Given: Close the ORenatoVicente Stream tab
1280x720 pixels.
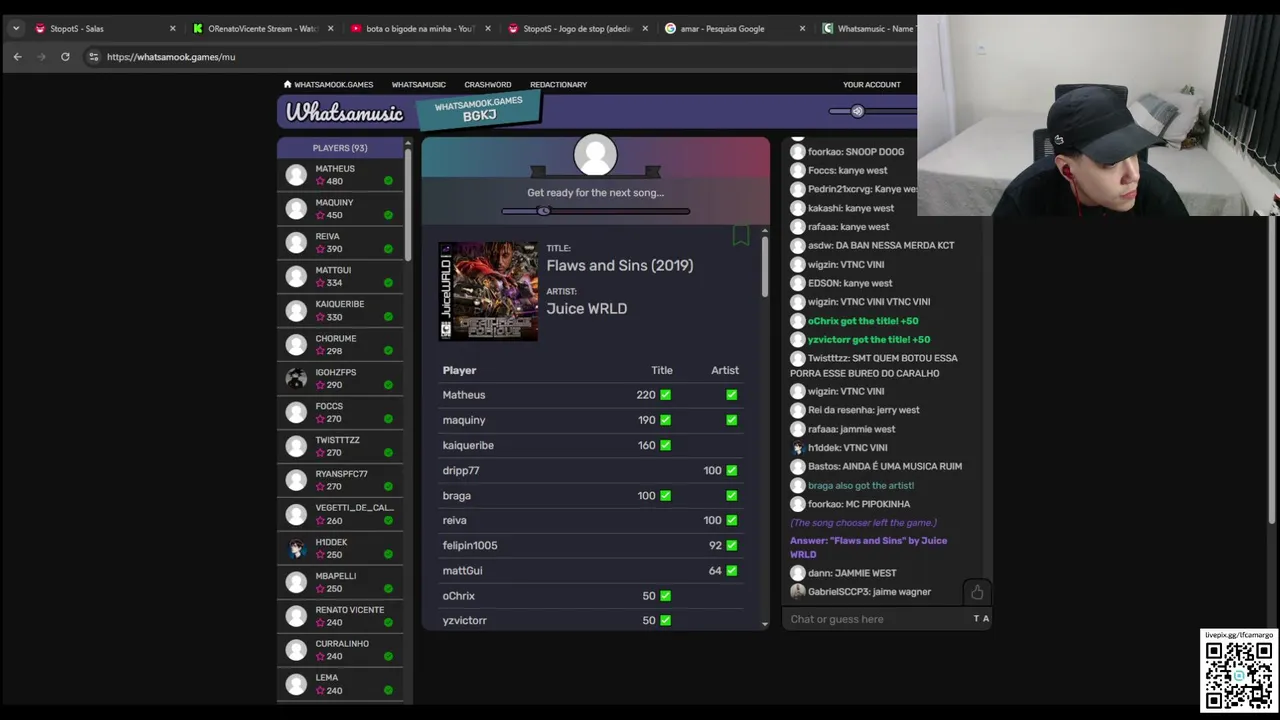Looking at the screenshot, I should (x=330, y=28).
